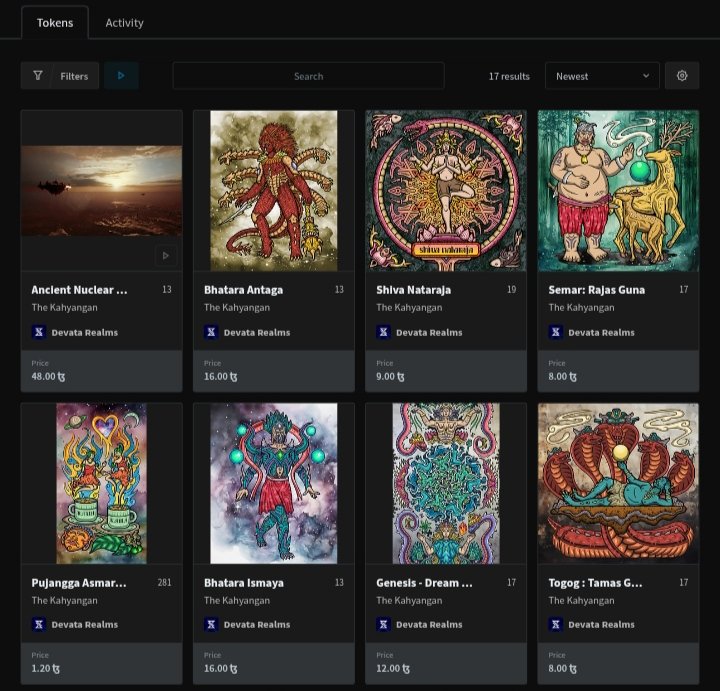The image size is (720, 691).
Task: Click the 12.00 tez price on Genesis
Action: click(x=393, y=669)
